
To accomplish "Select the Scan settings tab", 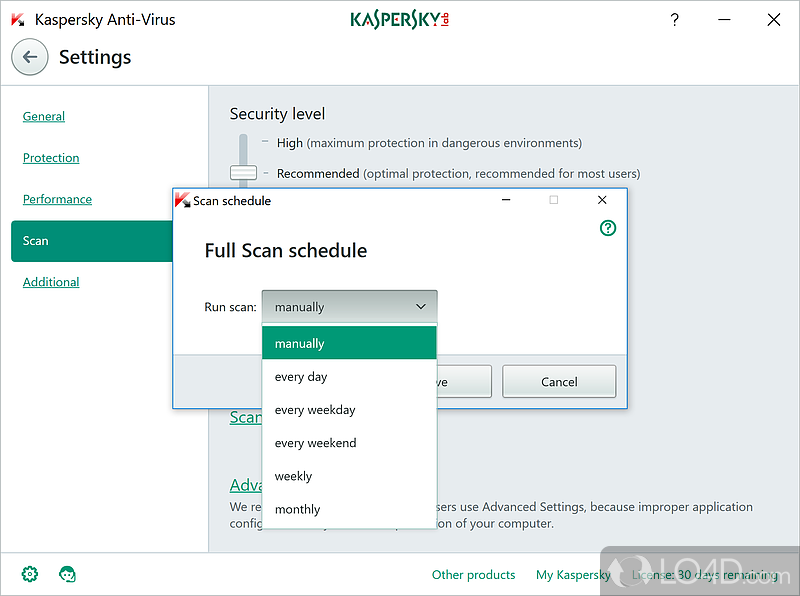I will (x=92, y=241).
